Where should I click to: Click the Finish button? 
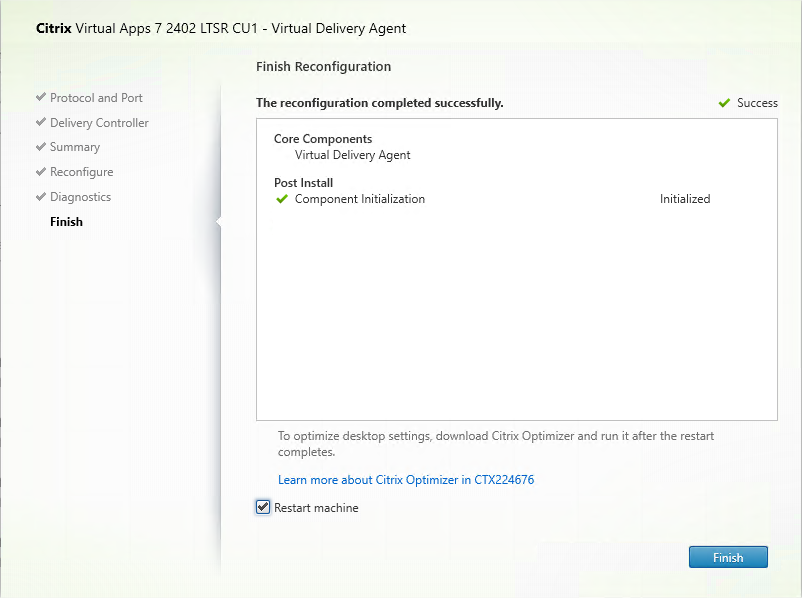(728, 557)
